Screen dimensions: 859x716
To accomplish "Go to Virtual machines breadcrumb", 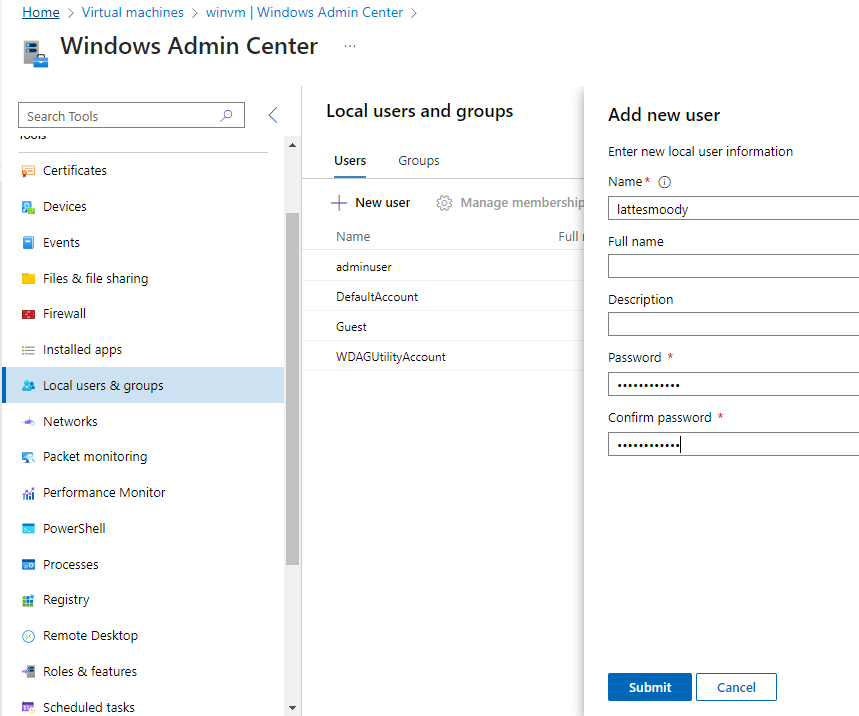I will pyautogui.click(x=133, y=12).
